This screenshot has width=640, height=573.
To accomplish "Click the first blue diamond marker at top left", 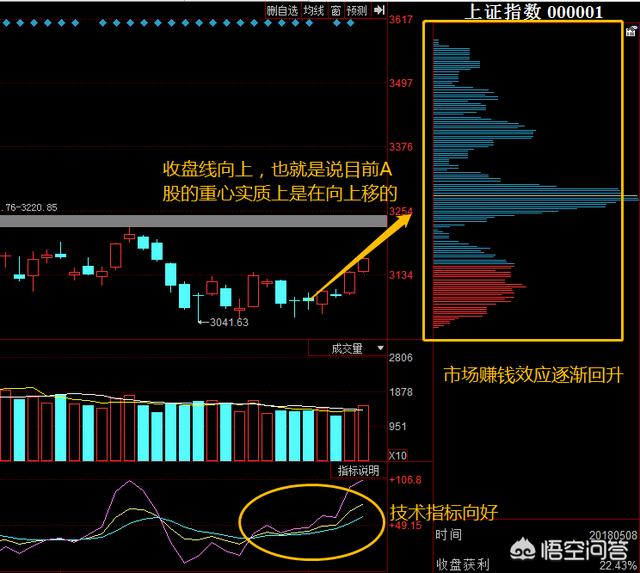I will pos(7,20).
